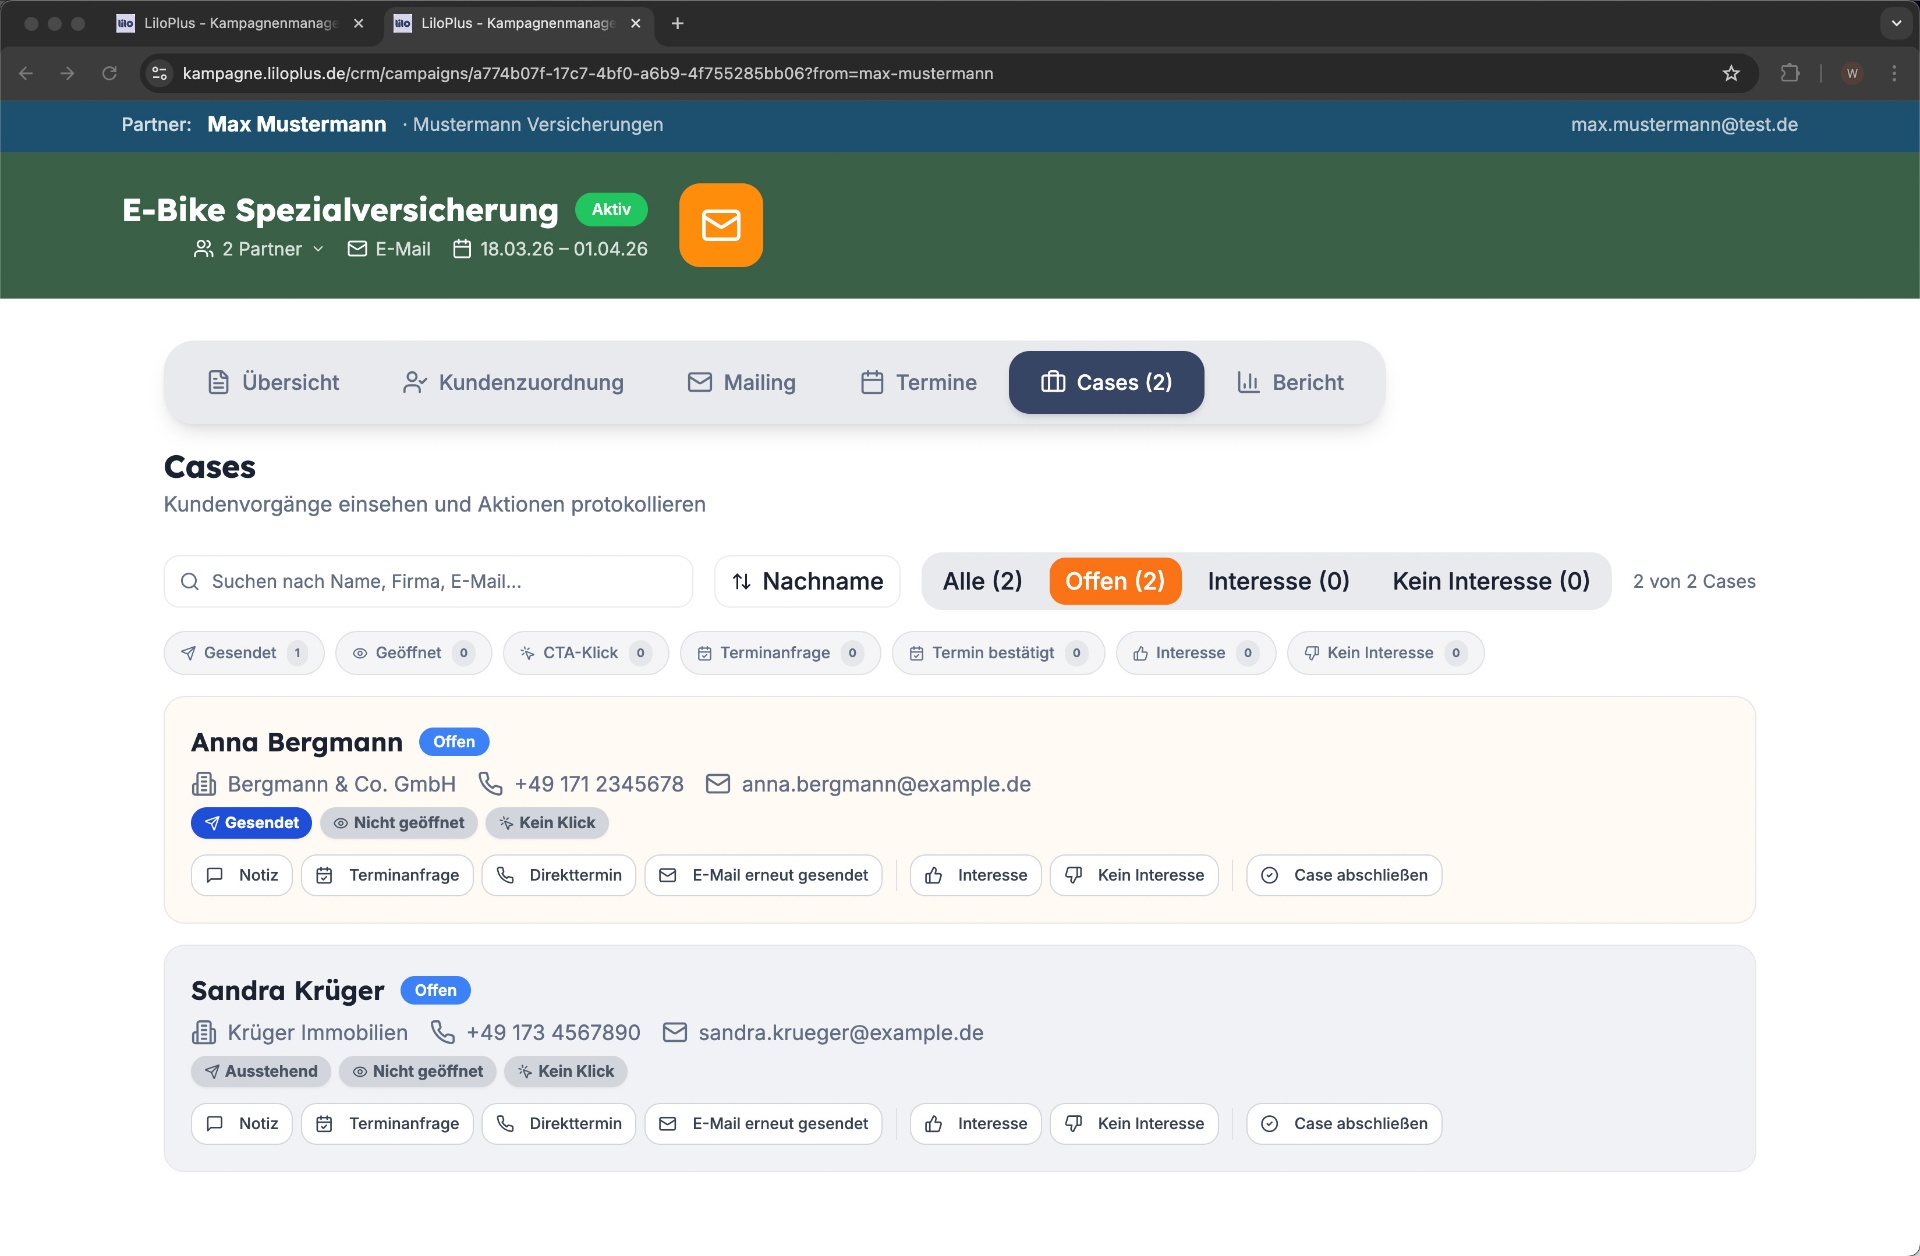This screenshot has height=1256, width=1920.
Task: Open the Bericht tab
Action: [1290, 382]
